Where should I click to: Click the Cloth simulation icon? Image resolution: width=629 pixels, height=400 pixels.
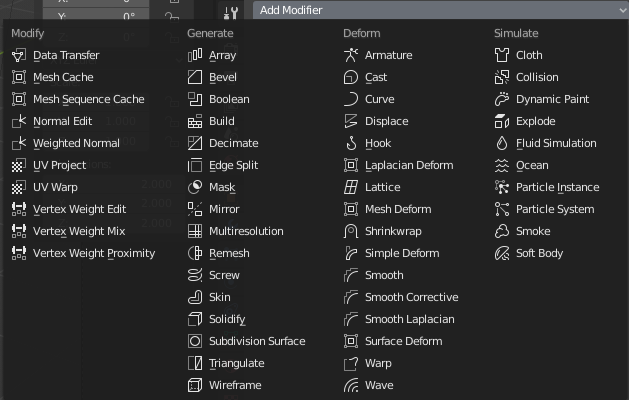[x=502, y=55]
